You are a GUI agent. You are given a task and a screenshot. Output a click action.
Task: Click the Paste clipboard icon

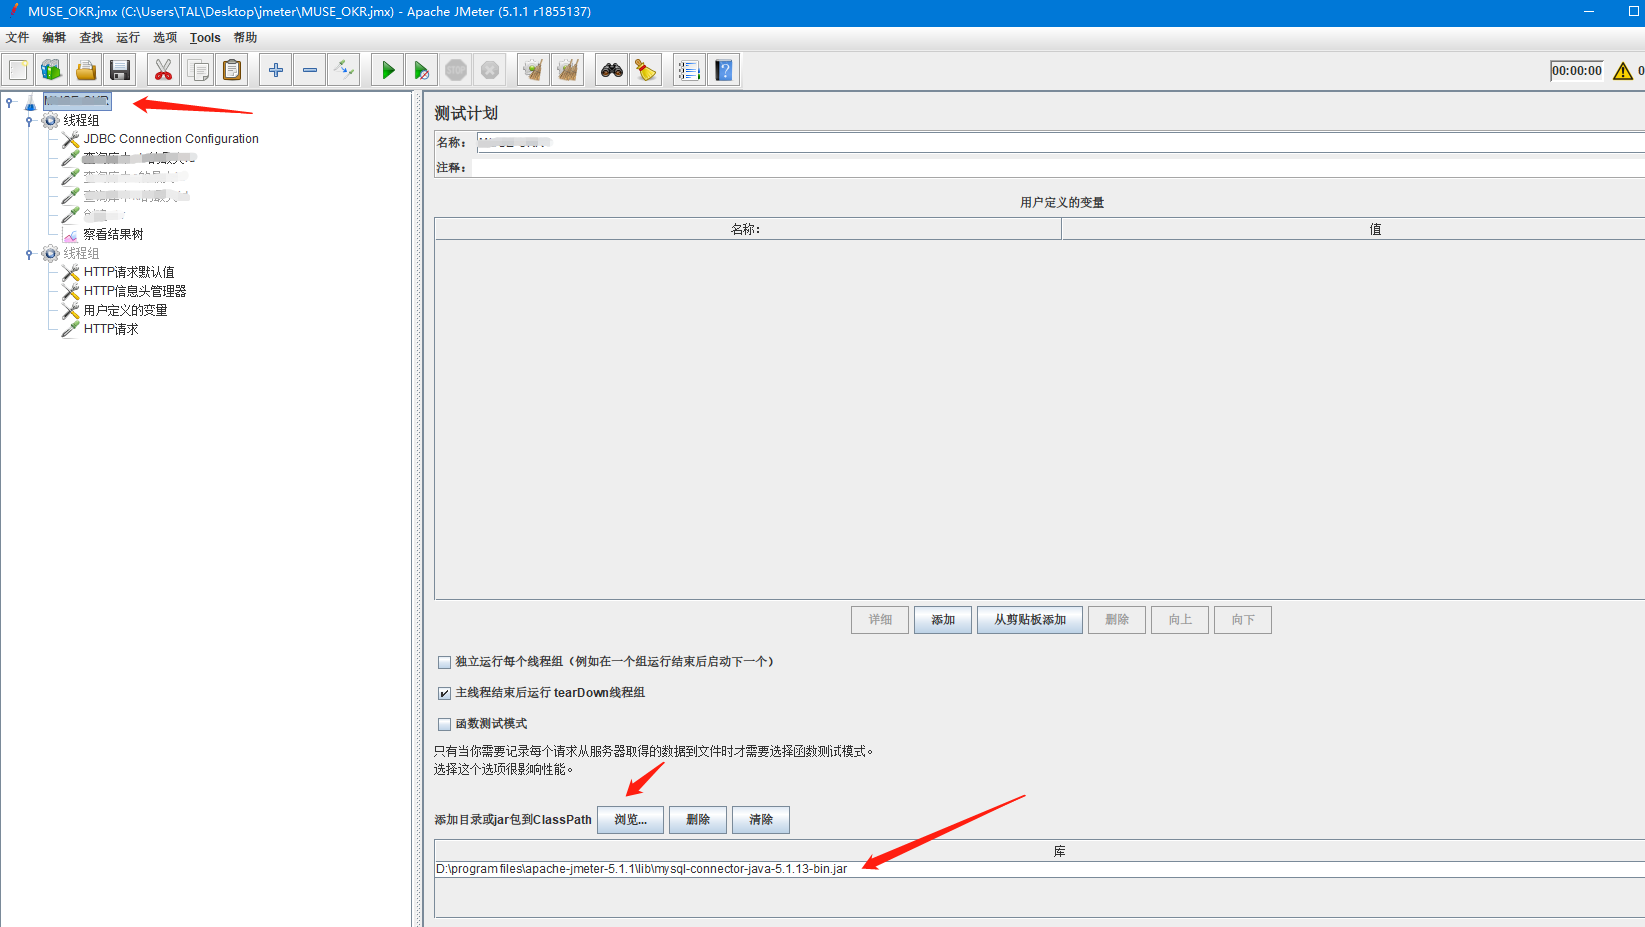pos(232,70)
